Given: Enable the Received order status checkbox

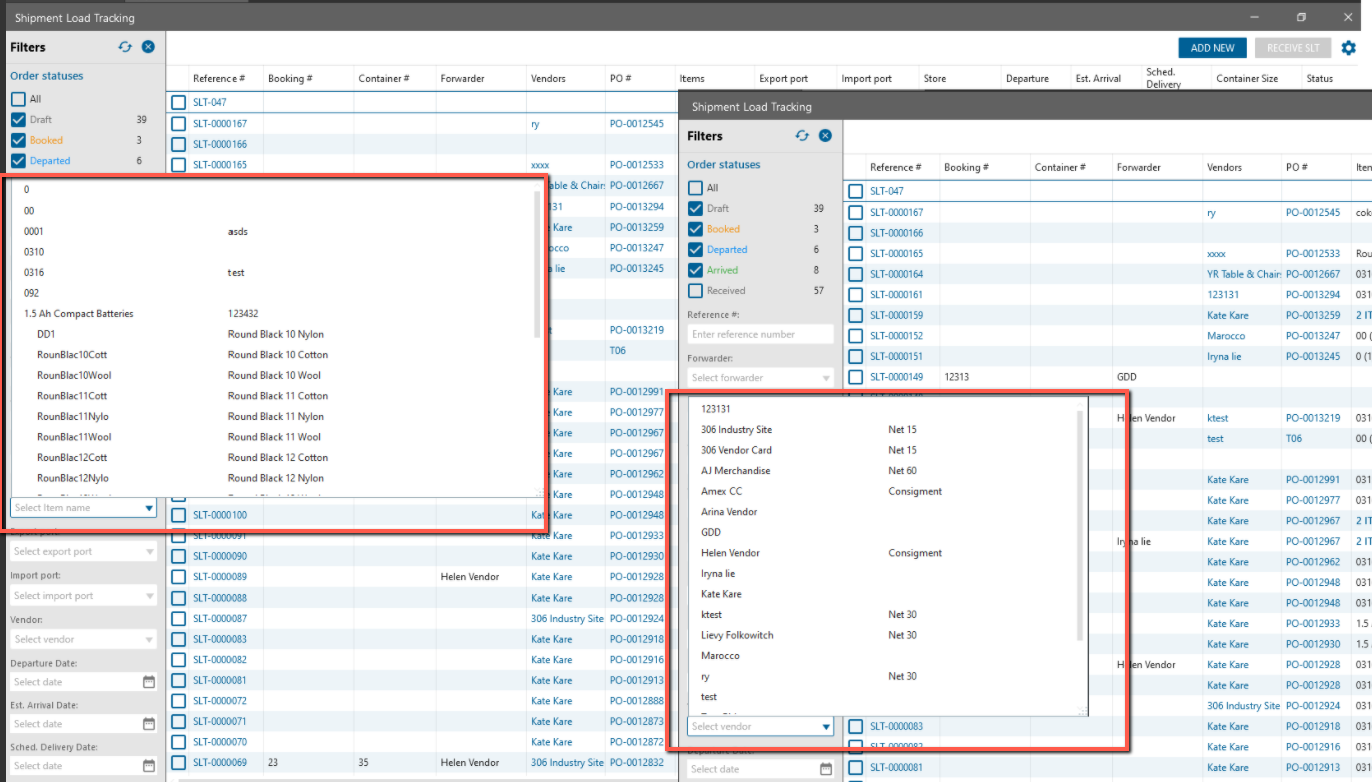Looking at the screenshot, I should (696, 291).
